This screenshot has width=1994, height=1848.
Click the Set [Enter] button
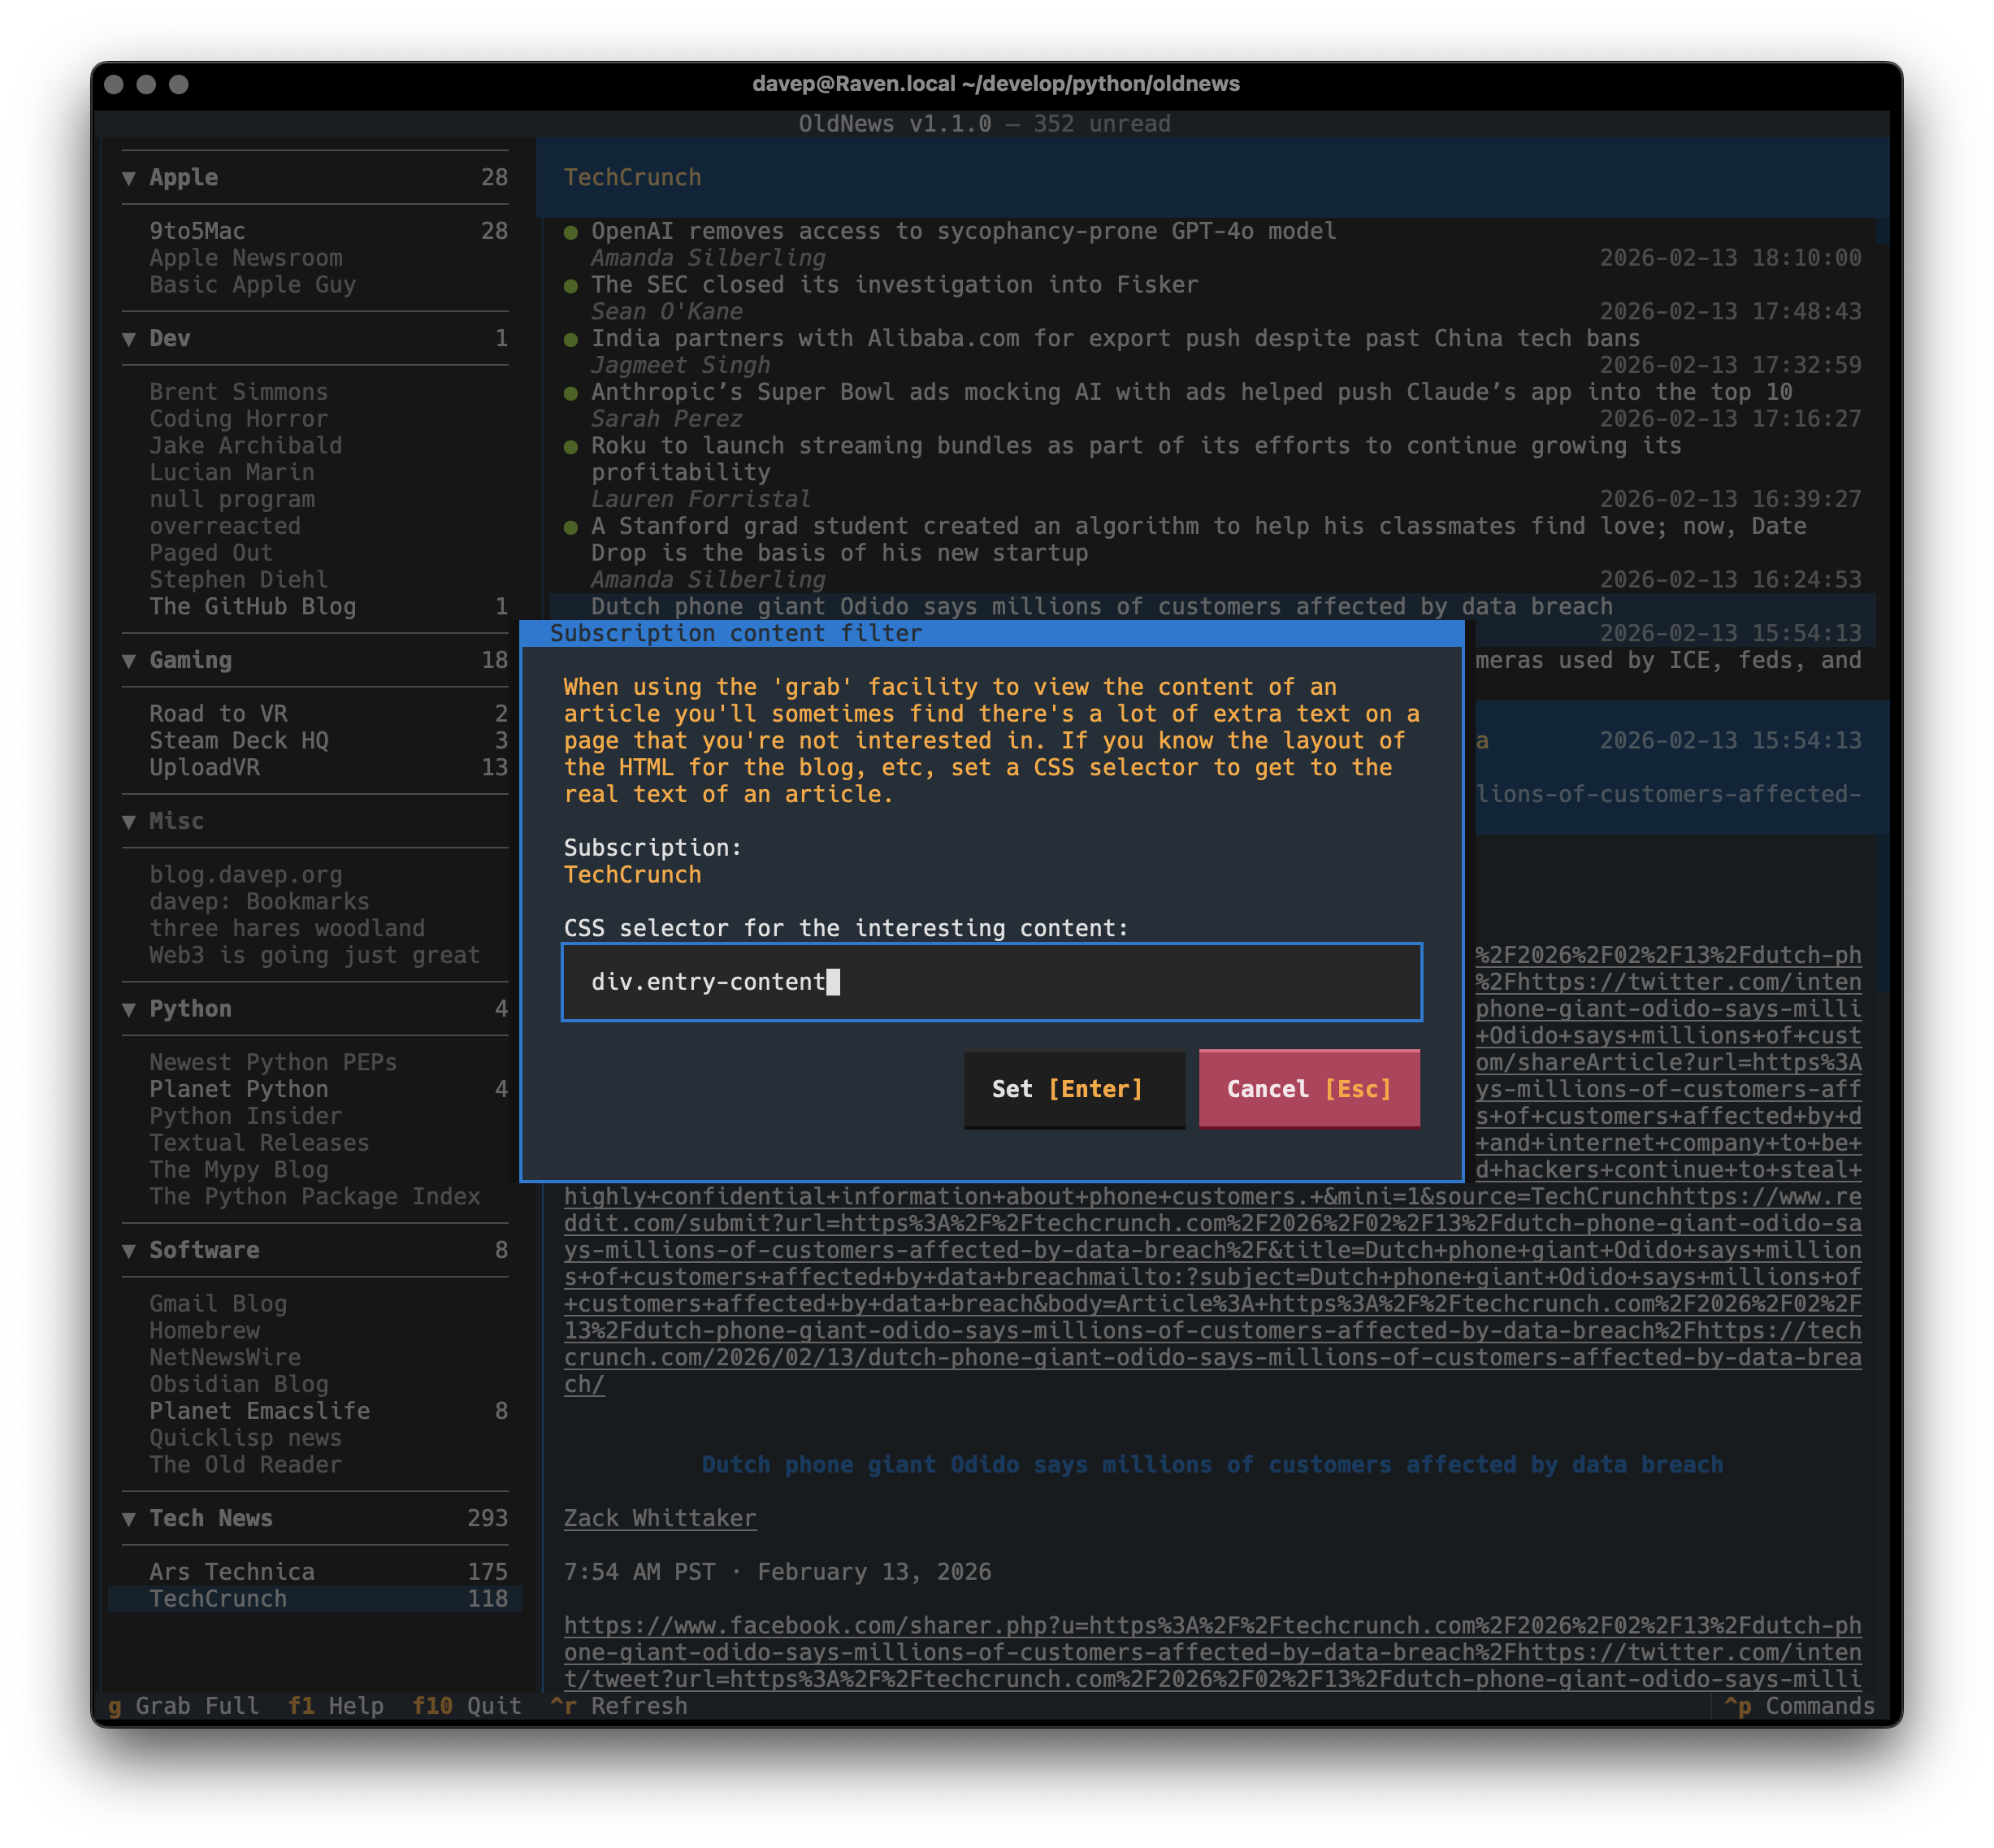(1073, 1089)
